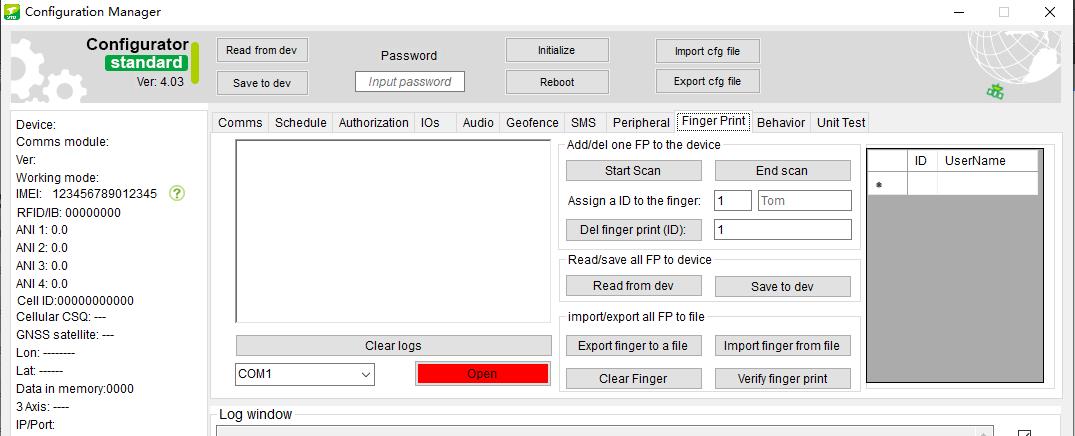Select the IOs tab
This screenshot has height=436, width=1075.
click(x=431, y=123)
